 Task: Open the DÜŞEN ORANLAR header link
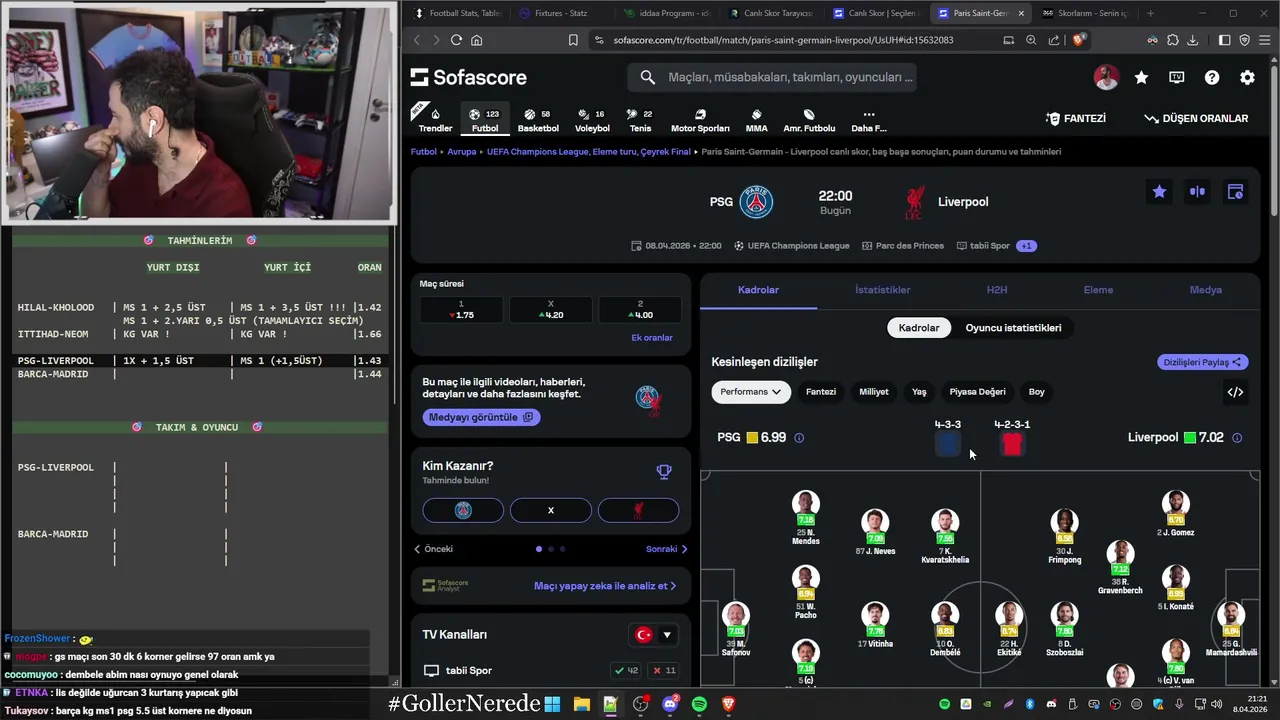pyautogui.click(x=1196, y=118)
